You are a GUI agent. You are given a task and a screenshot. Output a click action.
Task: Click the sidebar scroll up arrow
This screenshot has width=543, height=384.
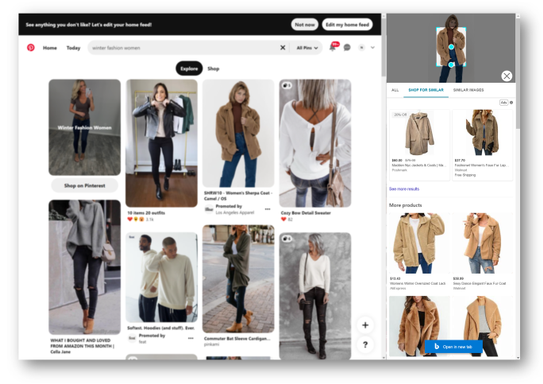(518, 16)
